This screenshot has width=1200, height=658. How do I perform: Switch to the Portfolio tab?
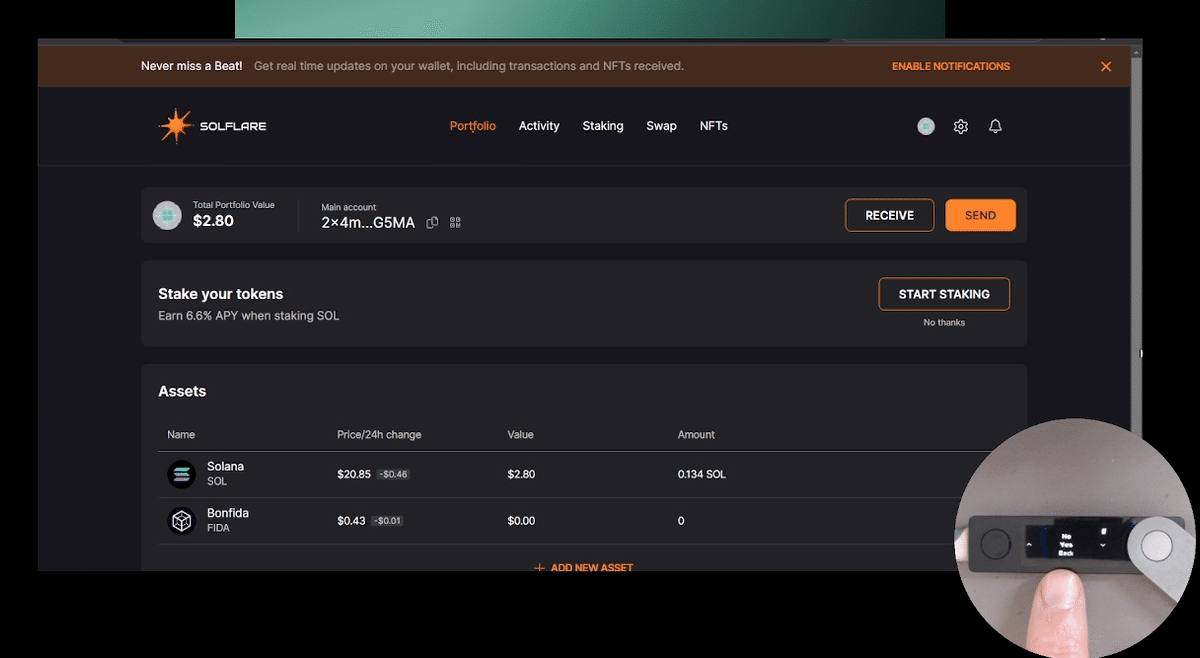pyautogui.click(x=472, y=126)
